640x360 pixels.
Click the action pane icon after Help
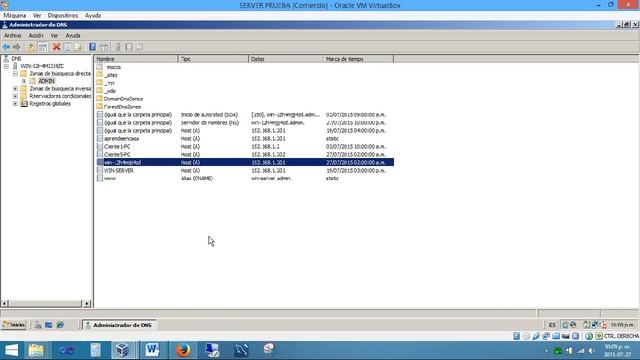coord(104,47)
